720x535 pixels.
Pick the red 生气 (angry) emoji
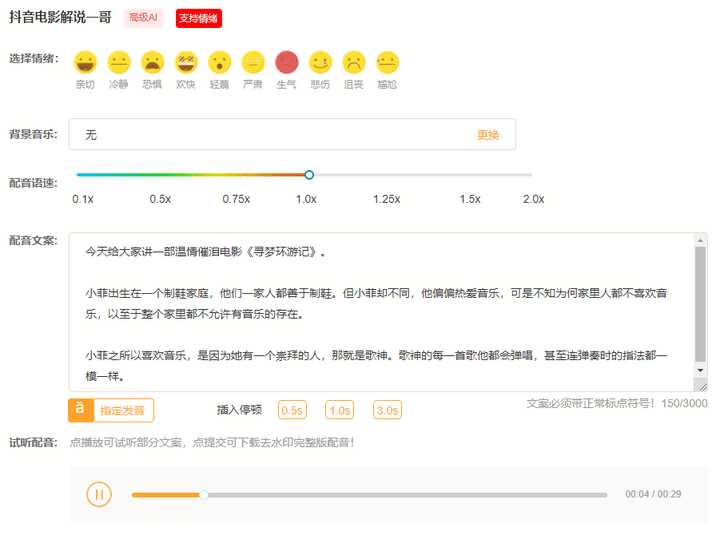(x=287, y=62)
